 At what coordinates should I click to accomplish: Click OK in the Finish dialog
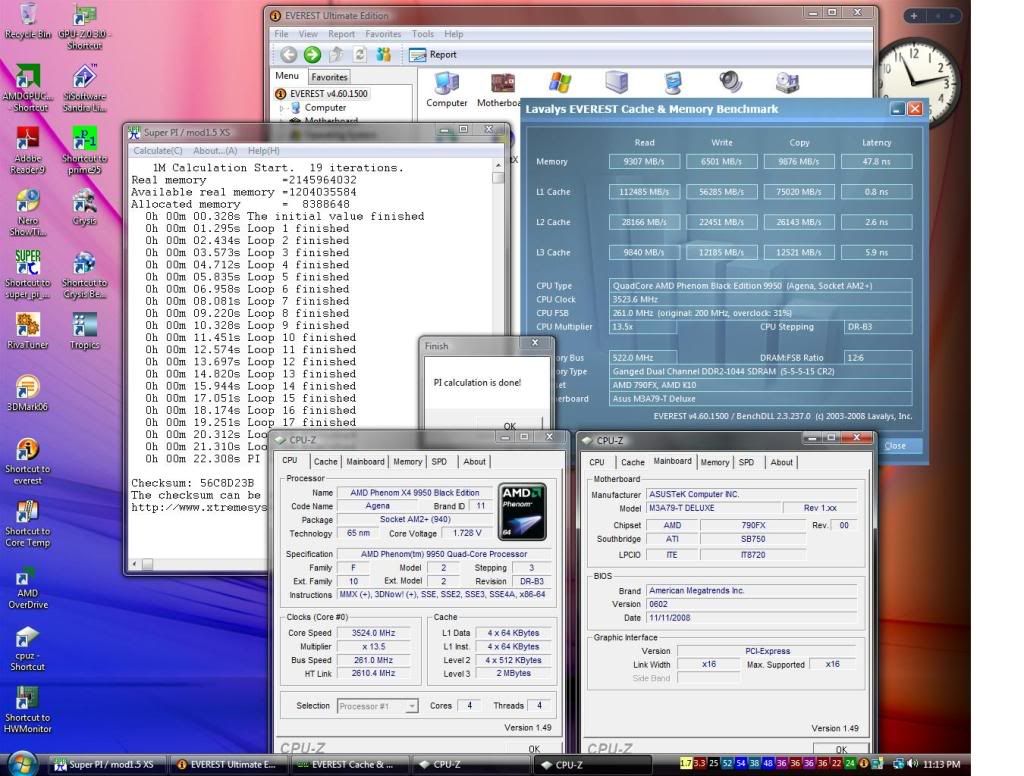coord(510,425)
